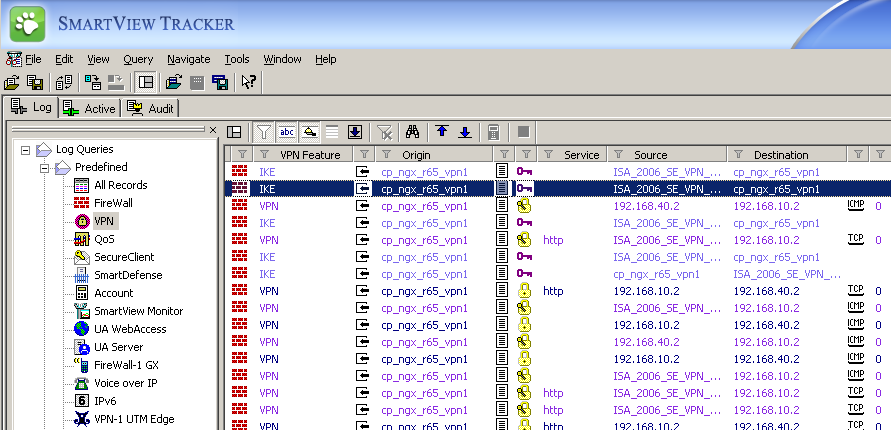Screen dimensions: 891x430
Task: Click the first TCP protocol icon
Action: click(856, 239)
